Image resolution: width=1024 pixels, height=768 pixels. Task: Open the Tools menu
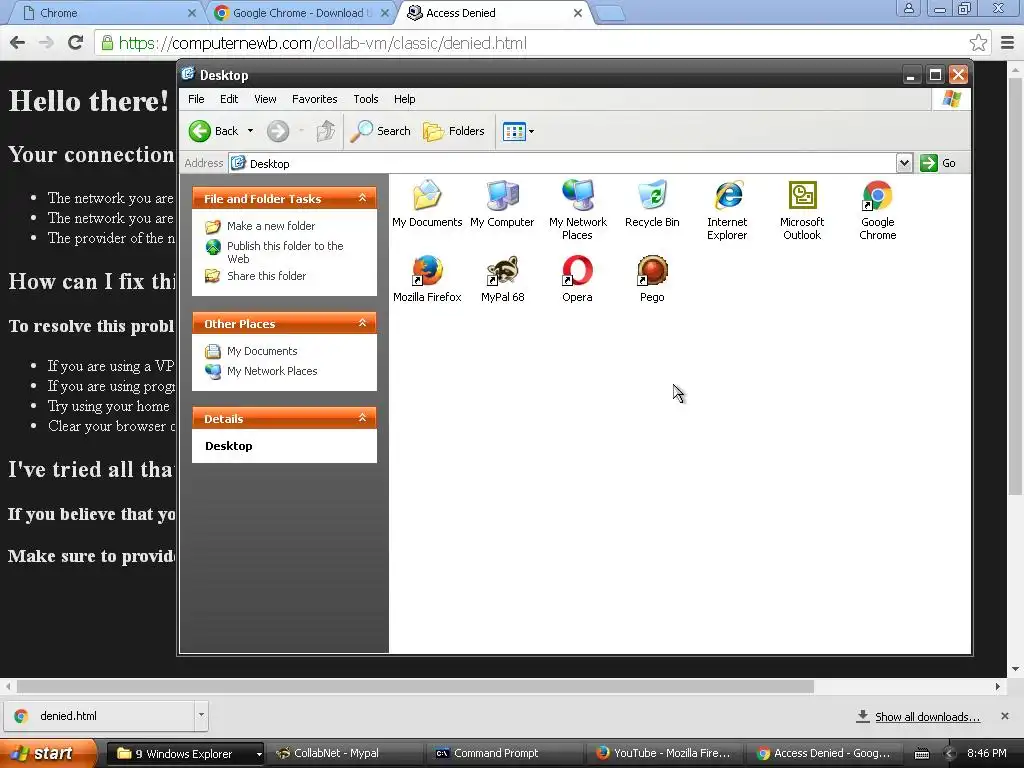(x=366, y=99)
